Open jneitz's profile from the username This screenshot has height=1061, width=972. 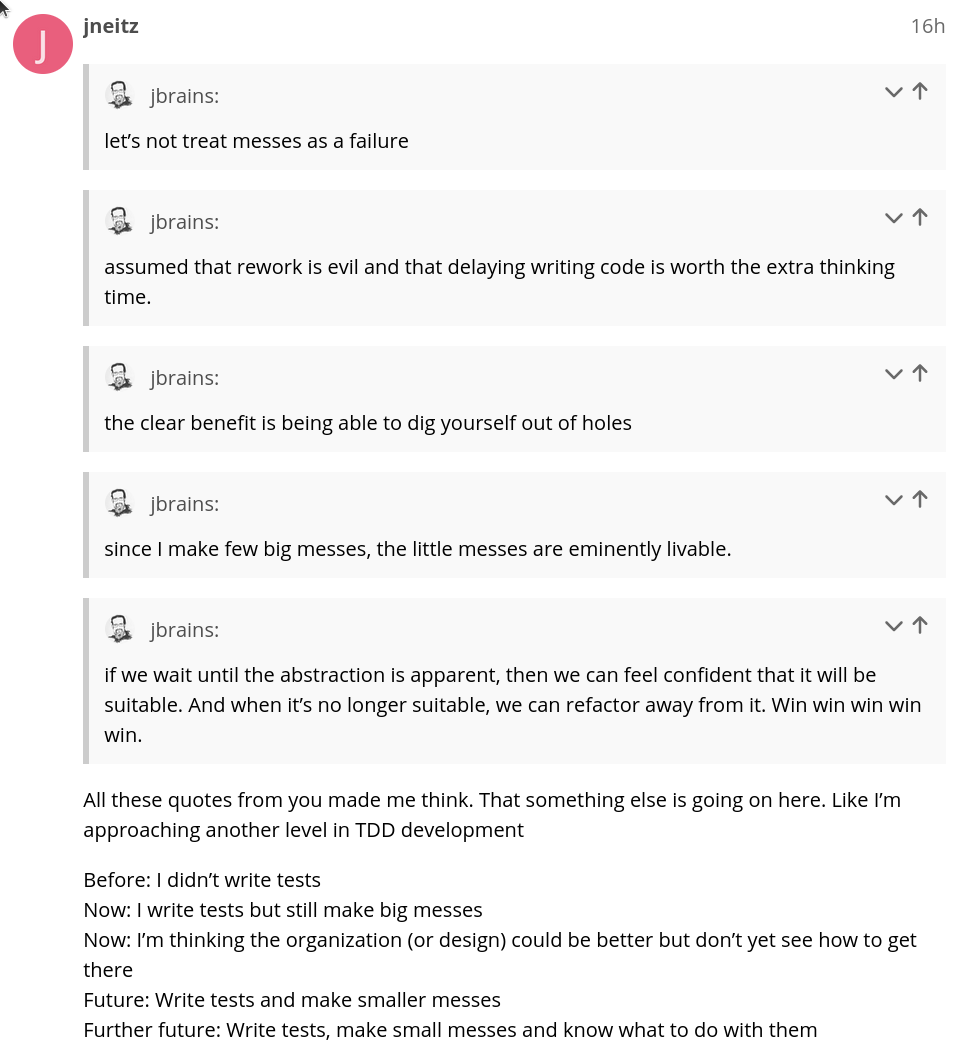[x=111, y=26]
